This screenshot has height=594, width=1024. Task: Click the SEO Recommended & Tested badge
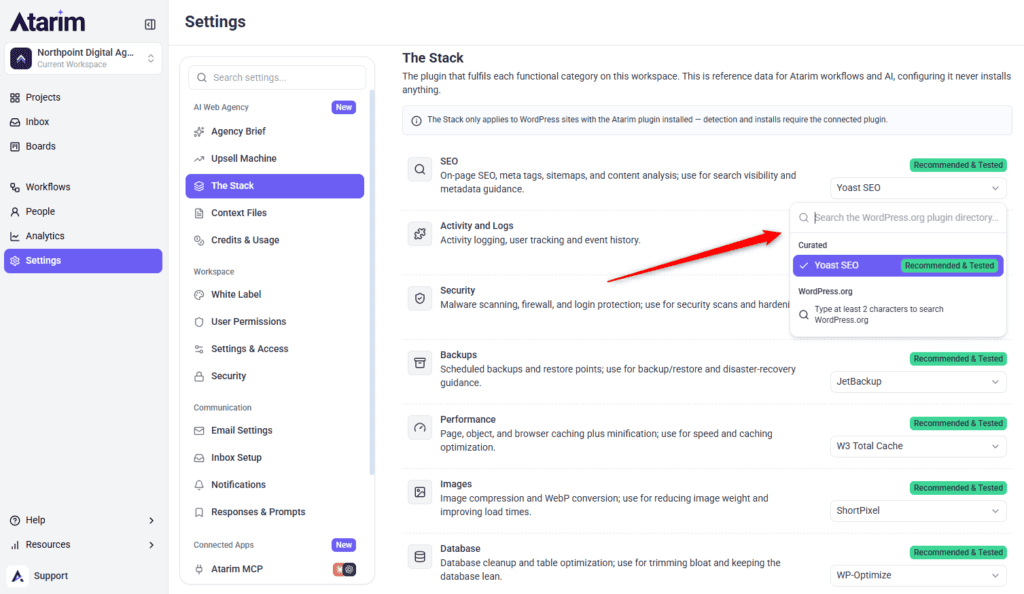958,165
